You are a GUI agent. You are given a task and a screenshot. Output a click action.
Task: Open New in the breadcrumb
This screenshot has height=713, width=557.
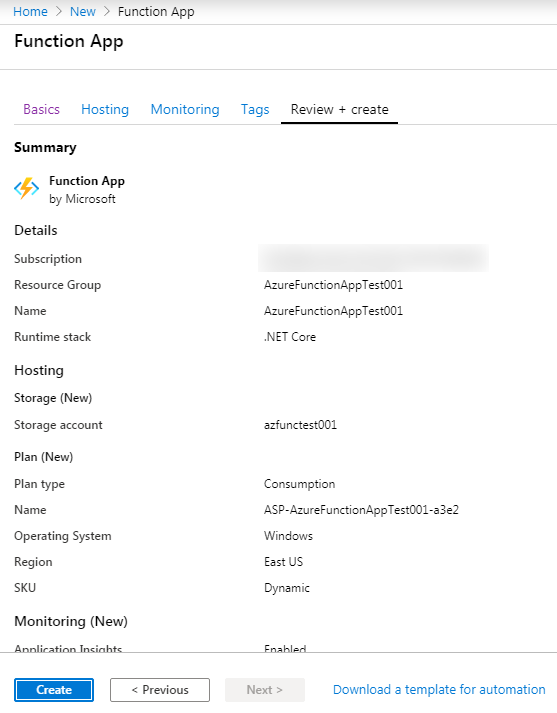83,11
